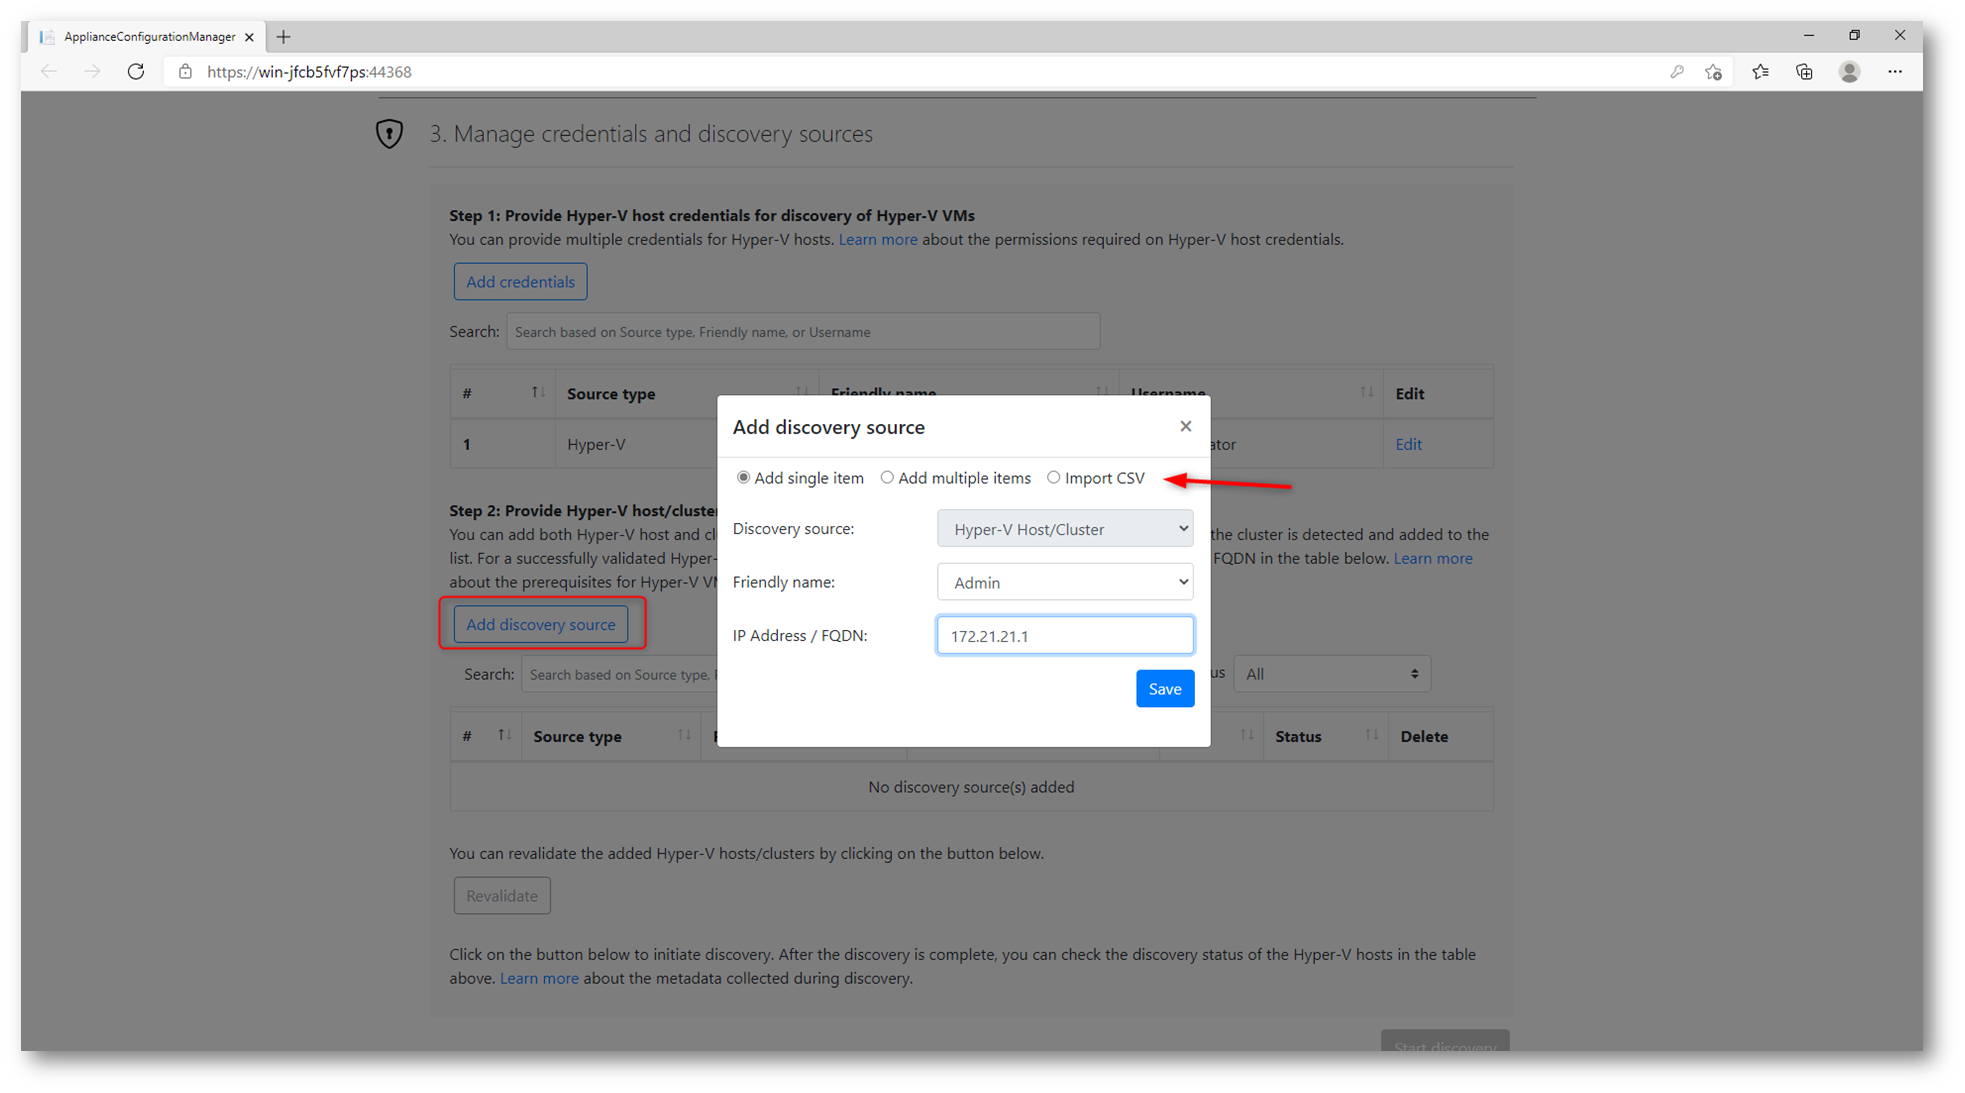The height and width of the screenshot is (1093, 1965).
Task: Select the Add single item radio button
Action: pos(743,478)
